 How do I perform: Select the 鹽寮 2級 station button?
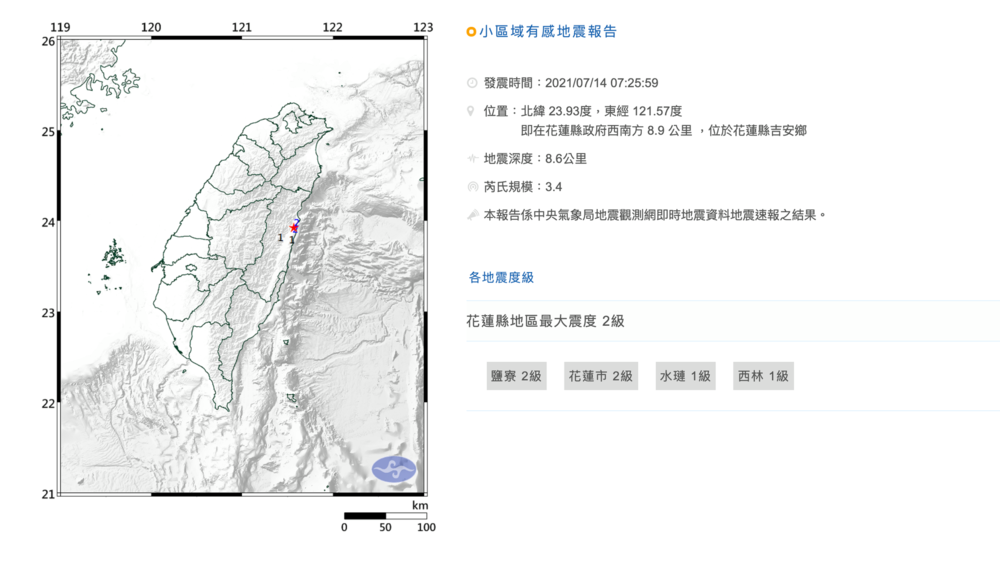coord(515,376)
